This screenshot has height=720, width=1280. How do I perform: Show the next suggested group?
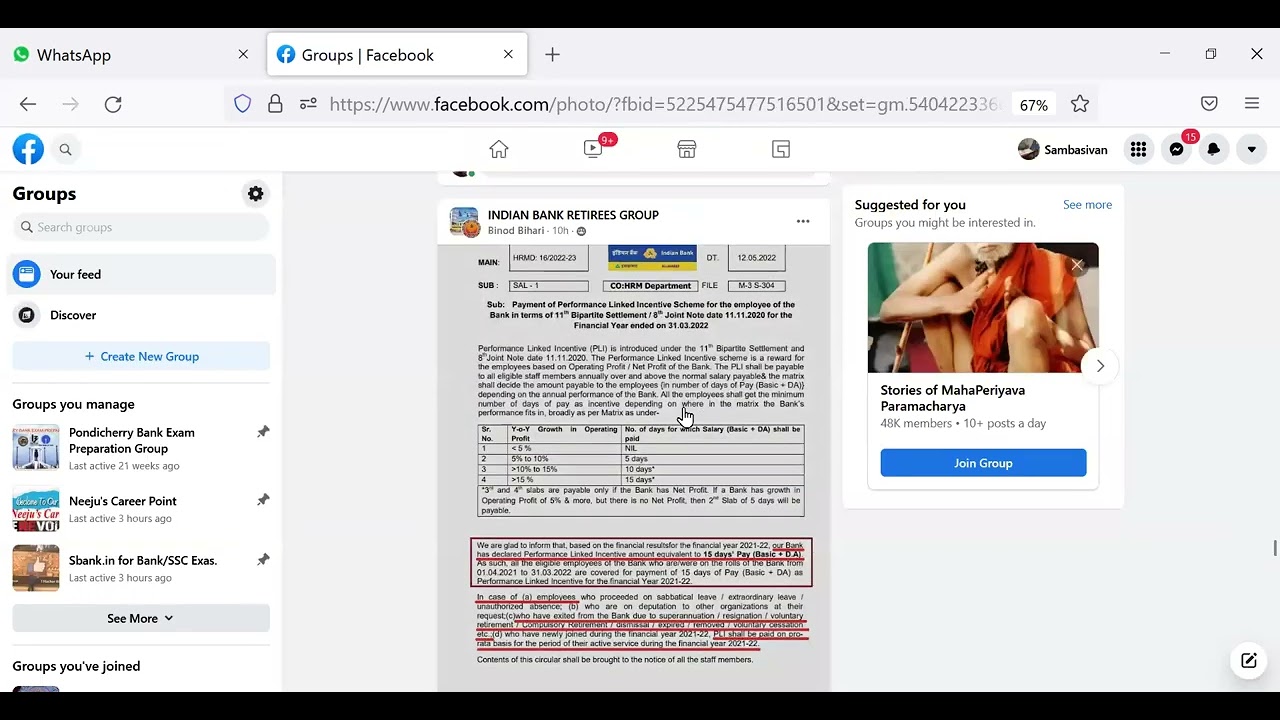click(1100, 366)
